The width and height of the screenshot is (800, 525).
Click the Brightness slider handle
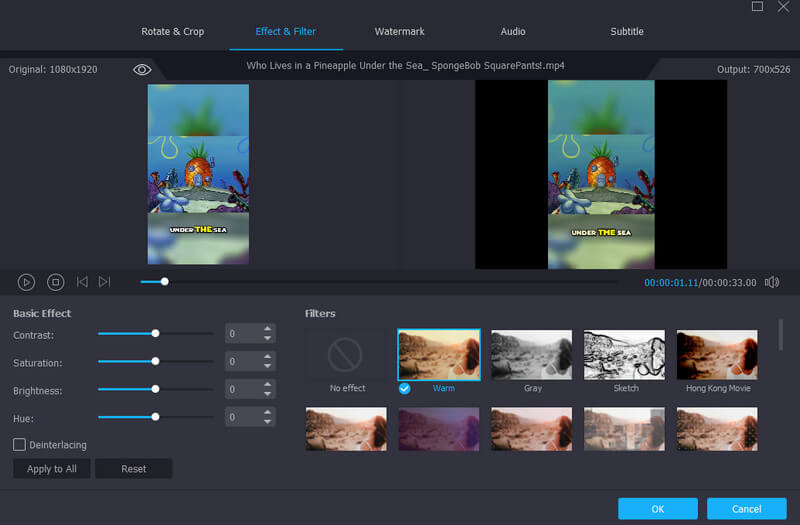(155, 389)
